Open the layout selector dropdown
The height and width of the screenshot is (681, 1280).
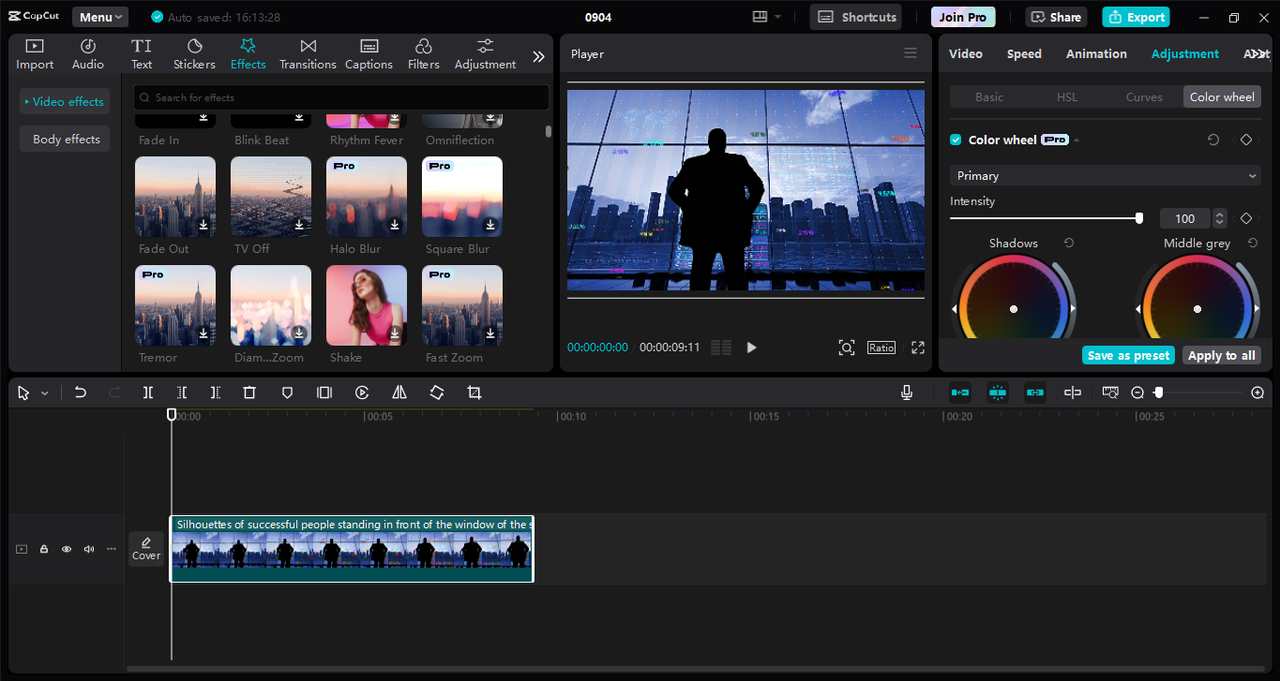pyautogui.click(x=766, y=17)
